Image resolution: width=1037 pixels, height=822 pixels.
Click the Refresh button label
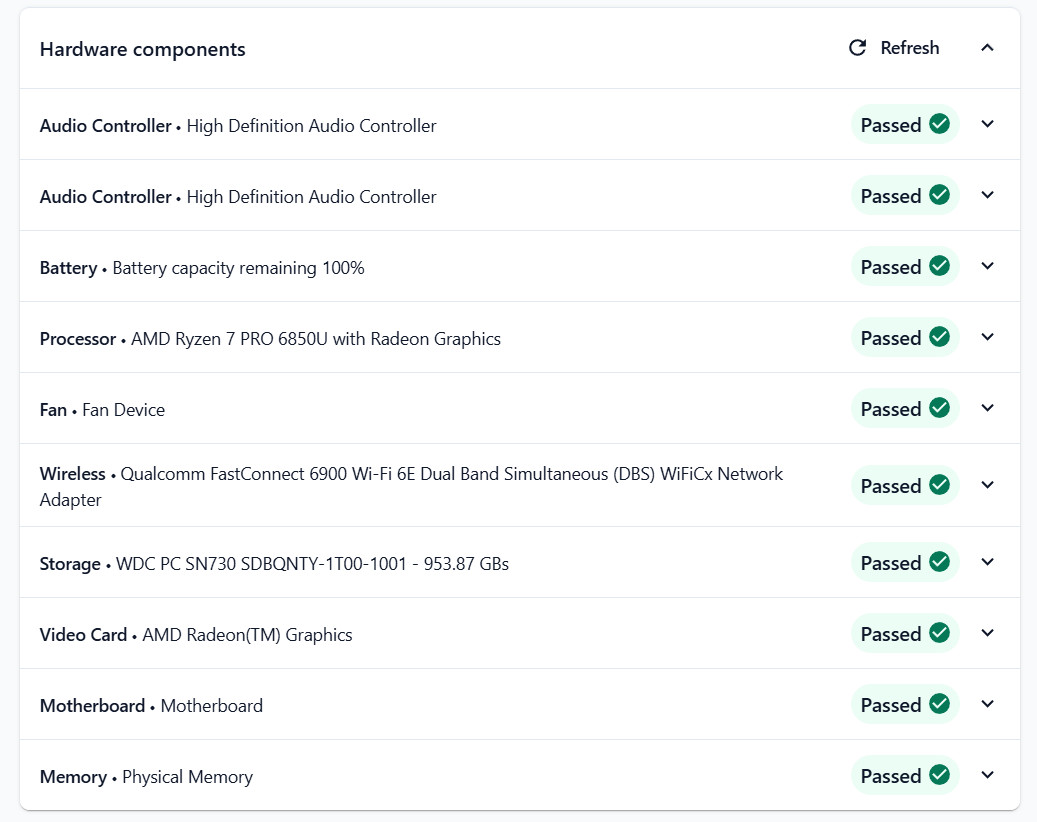(x=909, y=48)
